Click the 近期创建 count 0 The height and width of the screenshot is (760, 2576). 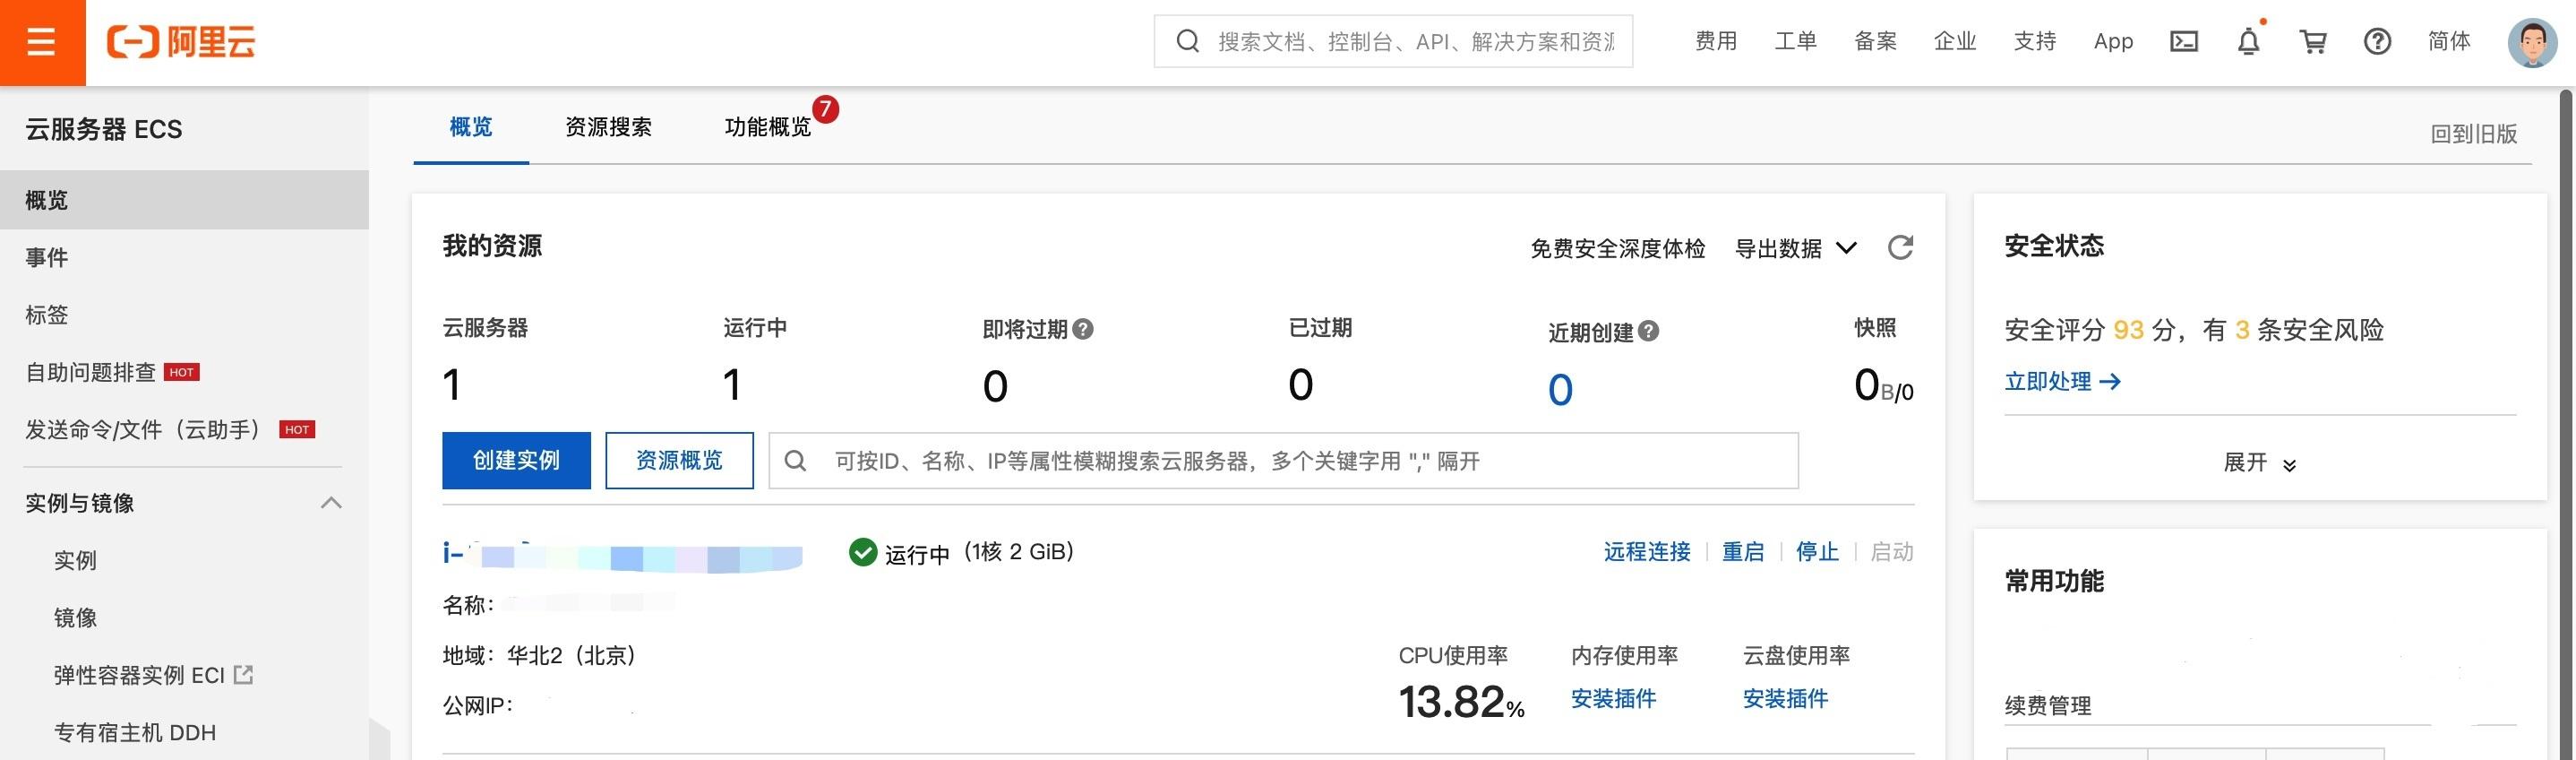tap(1560, 390)
